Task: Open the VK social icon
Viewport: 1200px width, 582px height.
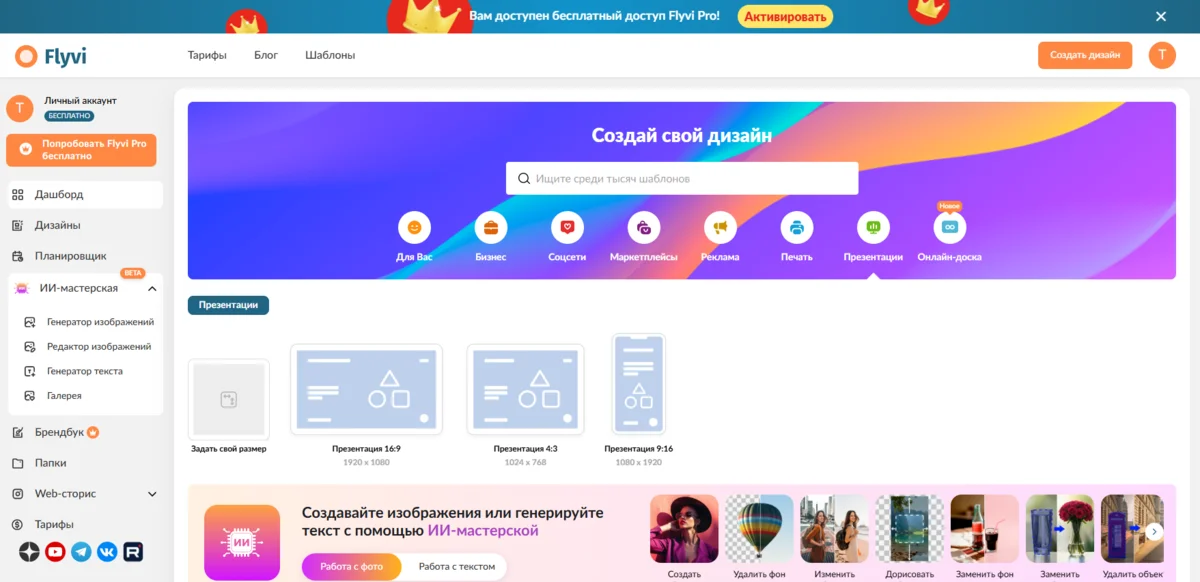Action: 107,551
